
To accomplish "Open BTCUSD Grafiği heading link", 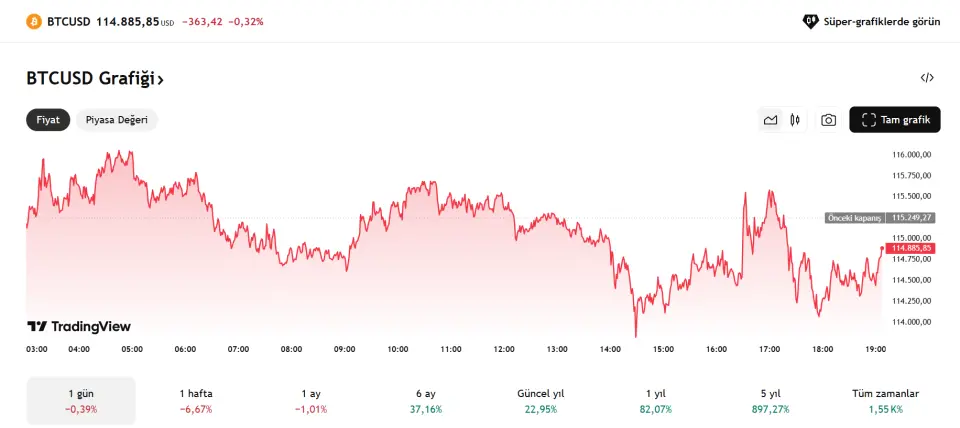I will (x=95, y=78).
